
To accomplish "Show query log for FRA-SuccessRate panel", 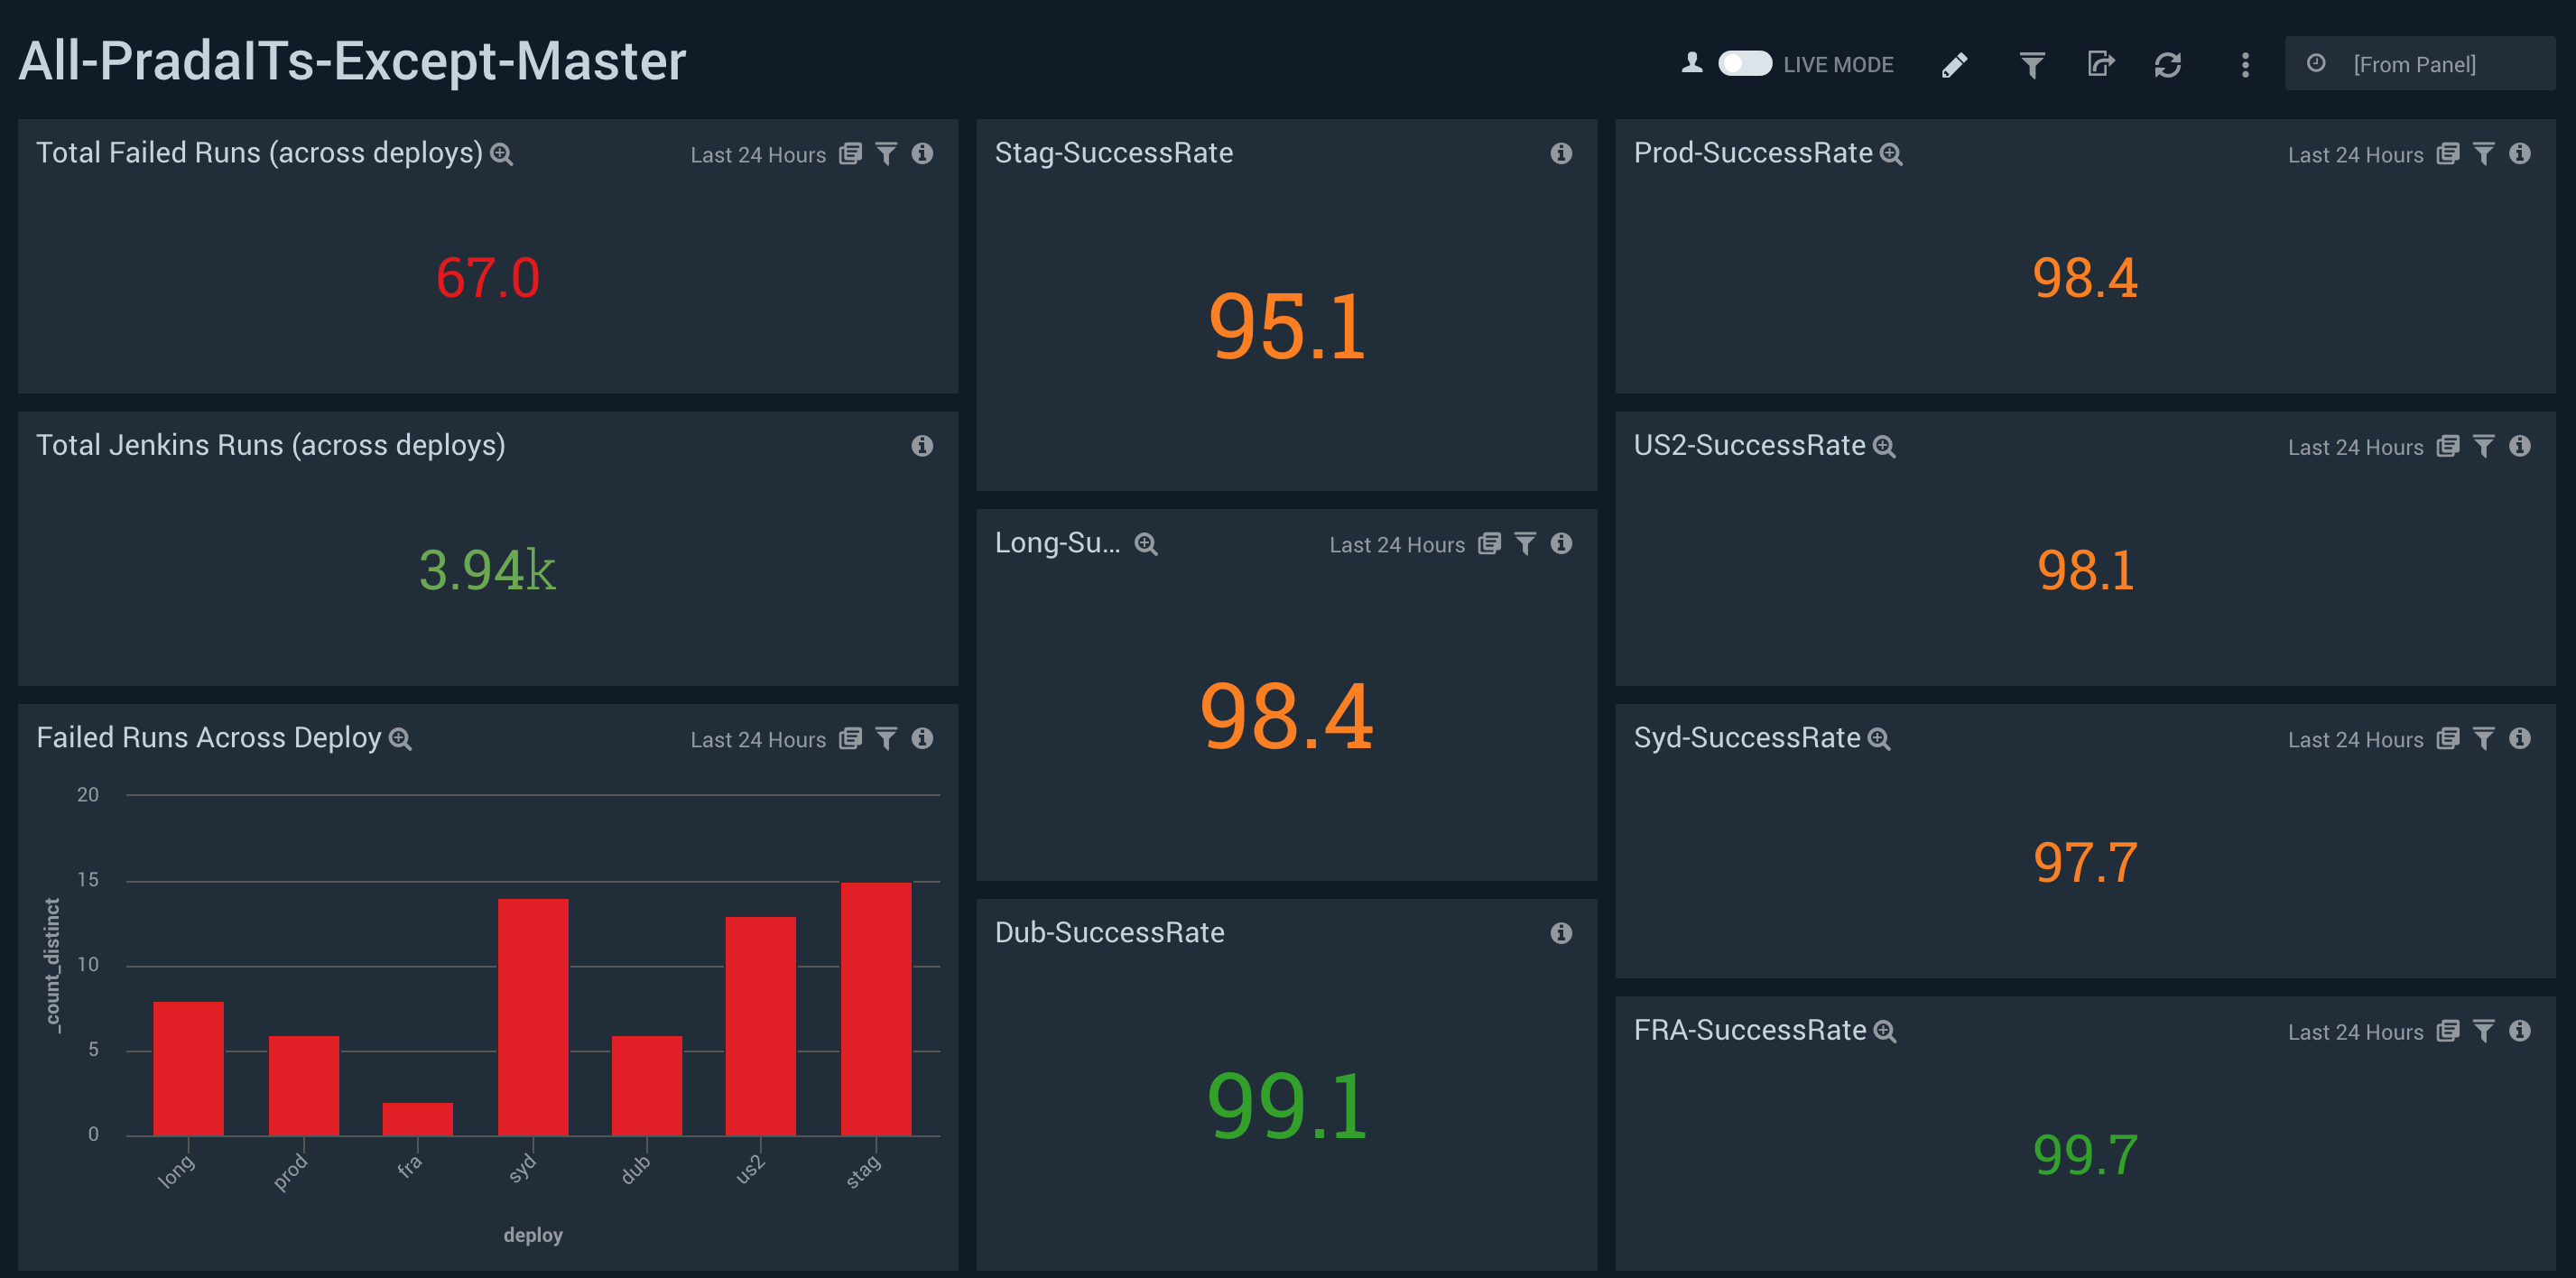I will point(2447,1031).
